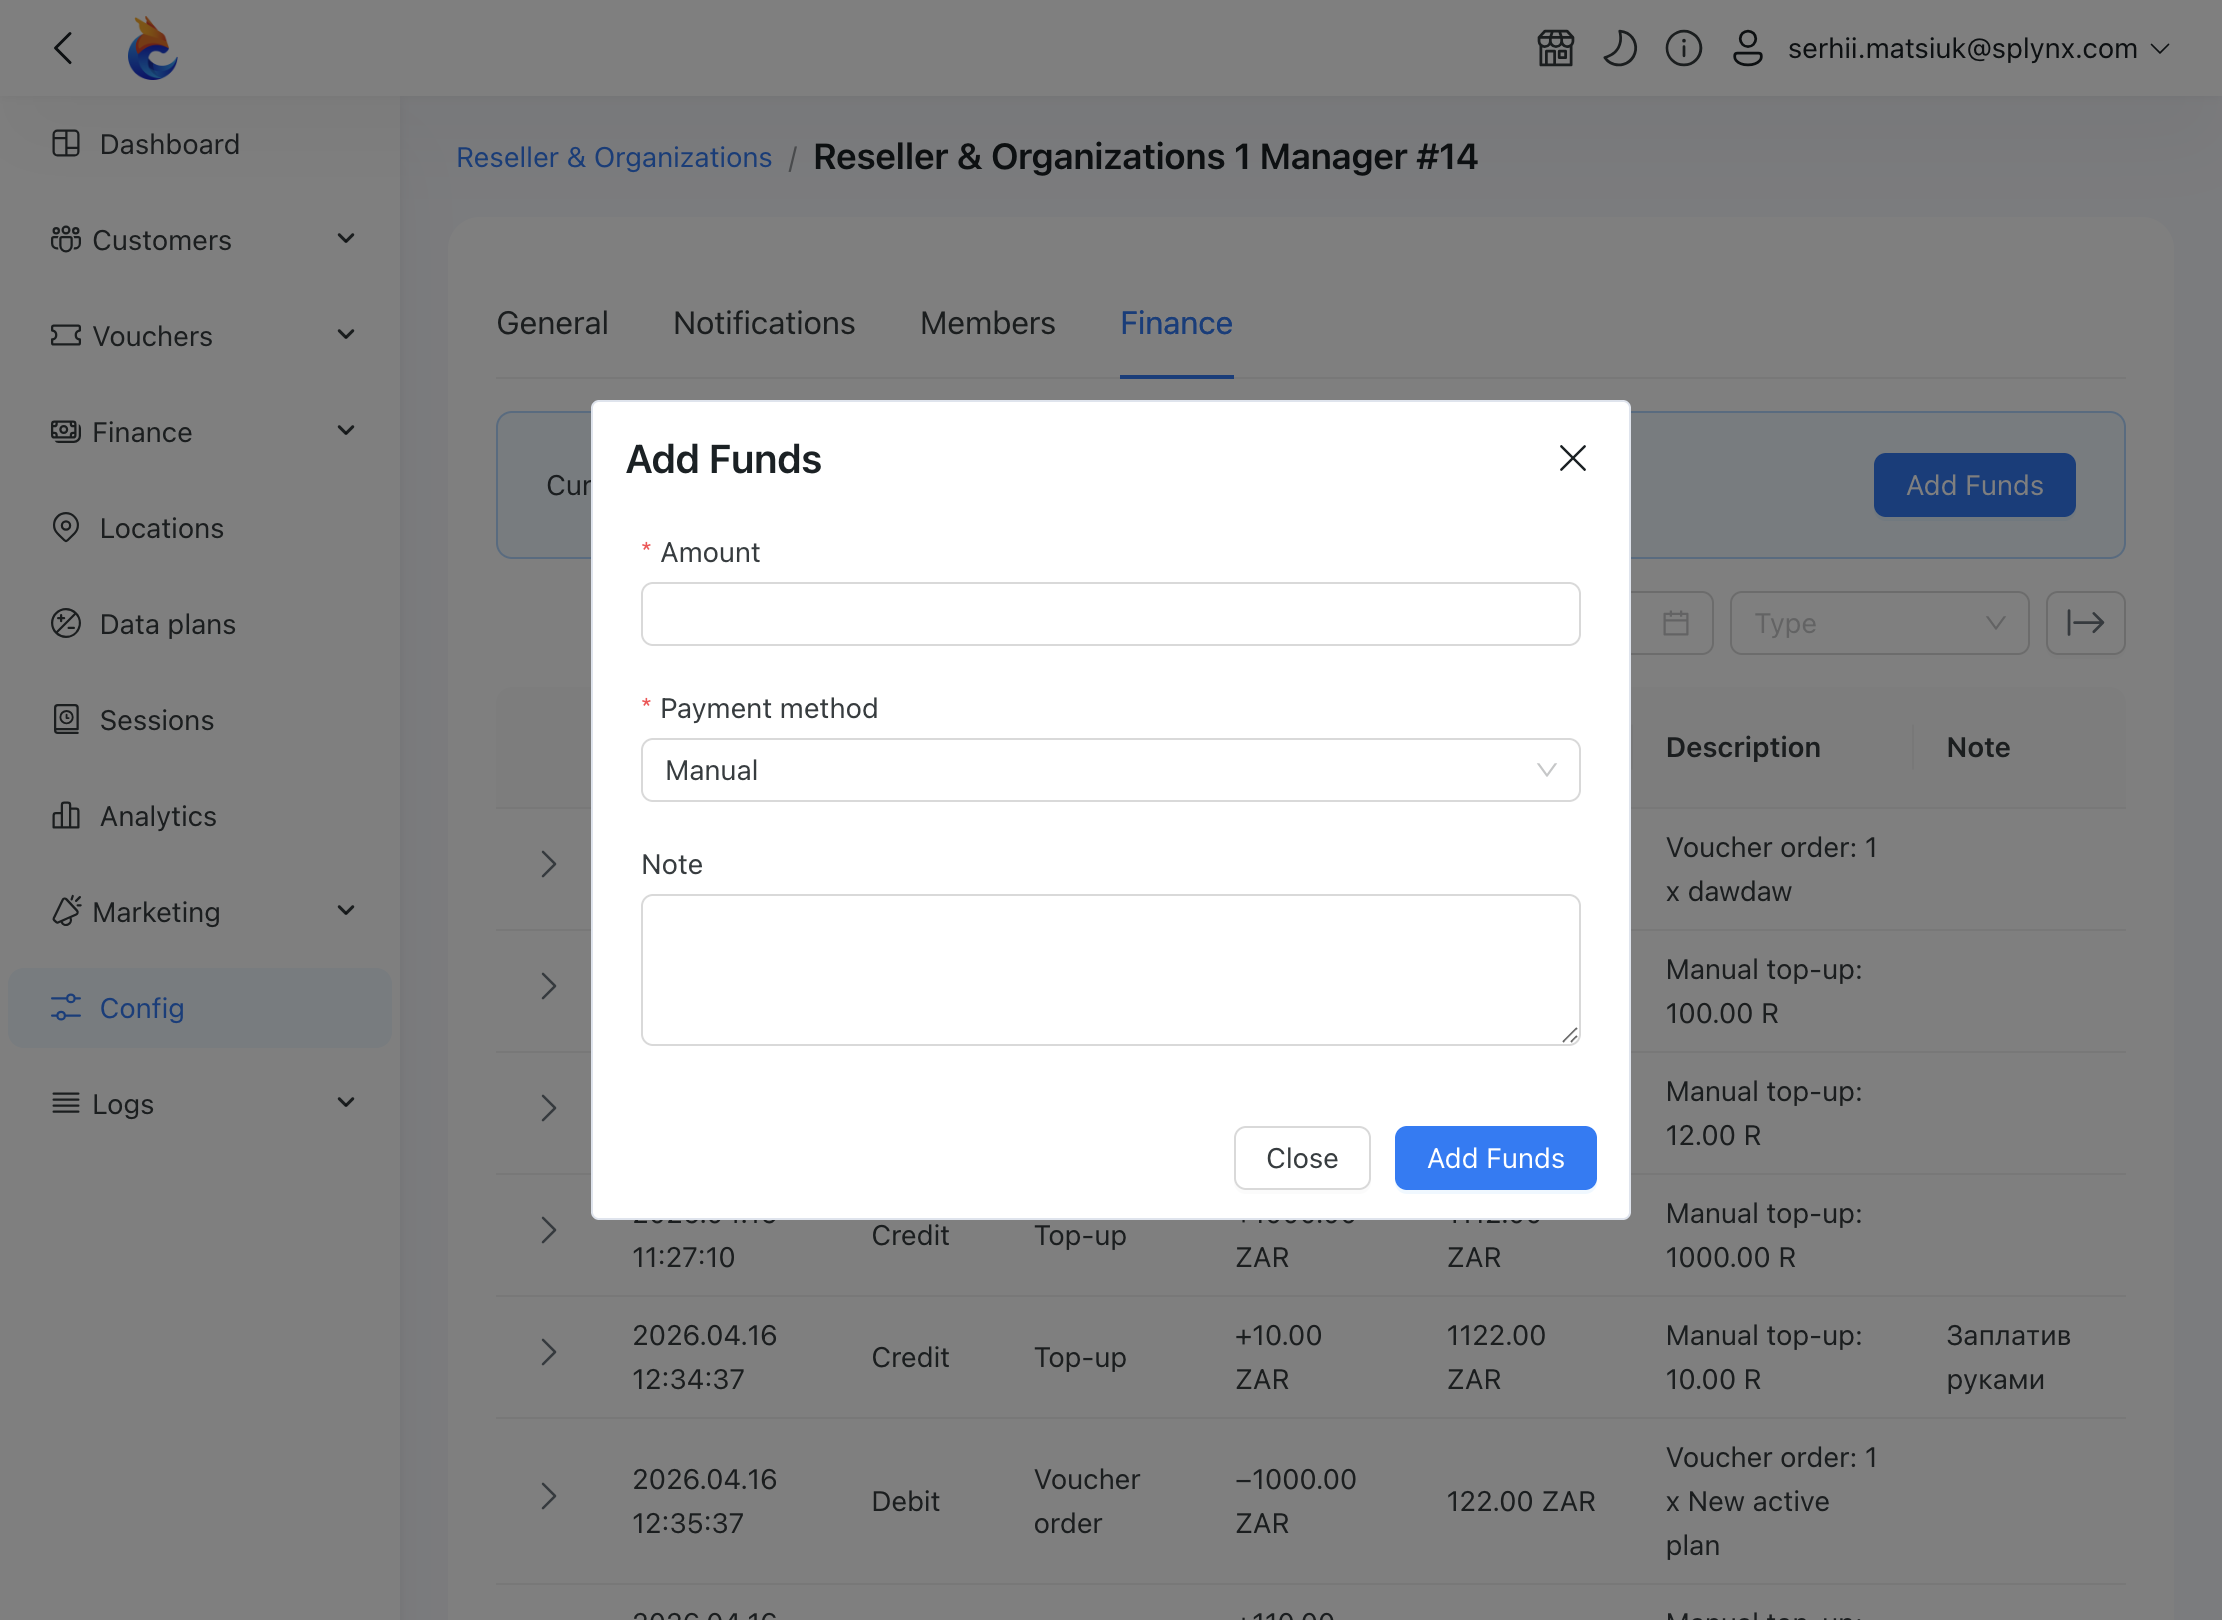This screenshot has width=2222, height=1620.
Task: Open the marketplace store icon
Action: (x=1555, y=48)
